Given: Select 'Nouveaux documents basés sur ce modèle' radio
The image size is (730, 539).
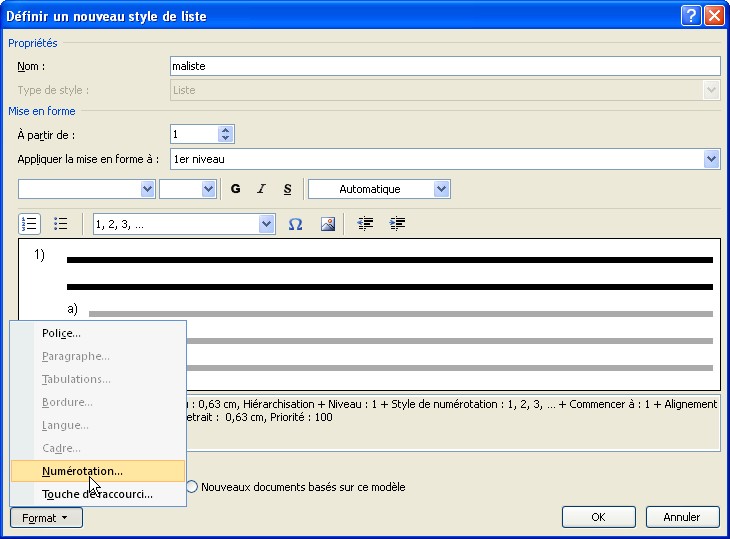Looking at the screenshot, I should 193,487.
